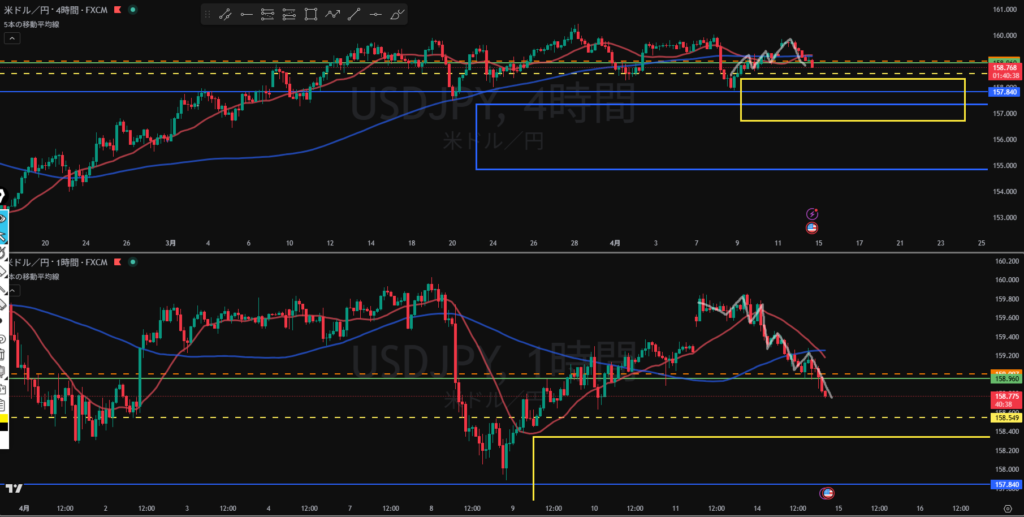
Task: Click the US flag economic event on 4H chart
Action: [x=813, y=226]
